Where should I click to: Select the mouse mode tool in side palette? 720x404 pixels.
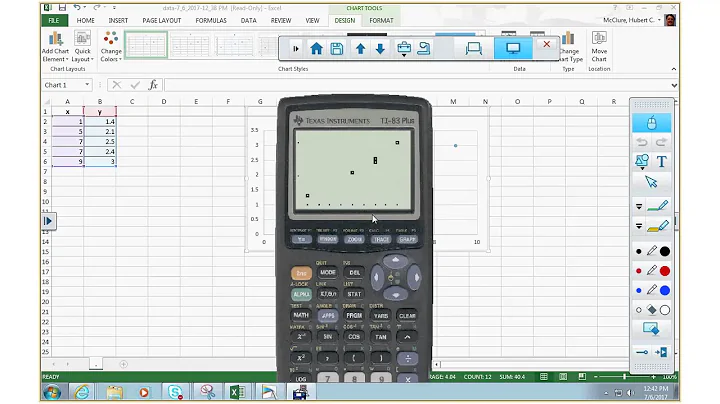(651, 123)
